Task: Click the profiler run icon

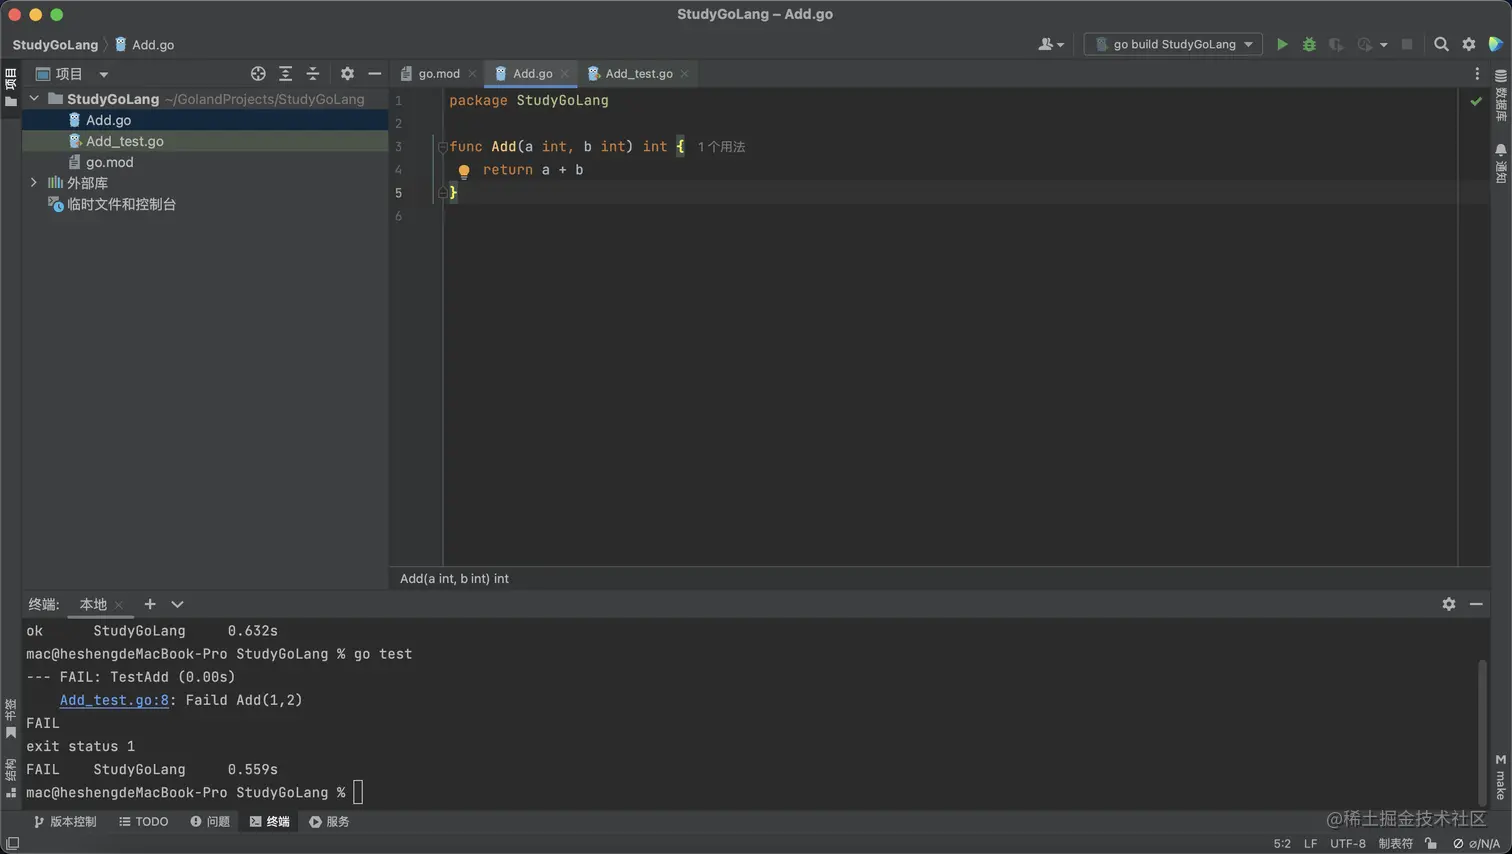Action: 1365,44
